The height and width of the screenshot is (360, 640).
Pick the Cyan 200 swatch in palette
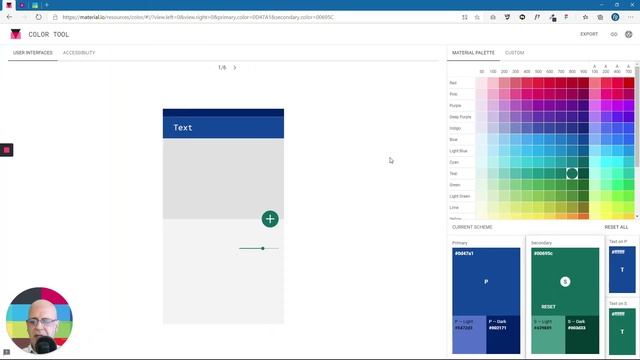(x=504, y=162)
